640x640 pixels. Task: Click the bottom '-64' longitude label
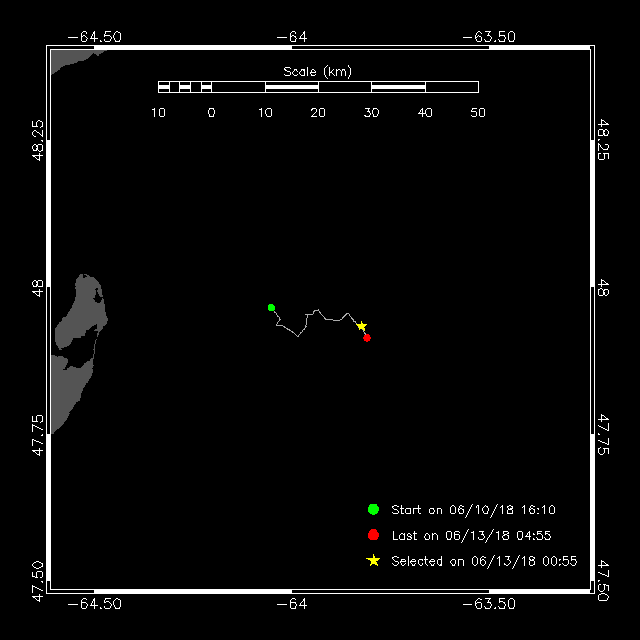pyautogui.click(x=292, y=604)
